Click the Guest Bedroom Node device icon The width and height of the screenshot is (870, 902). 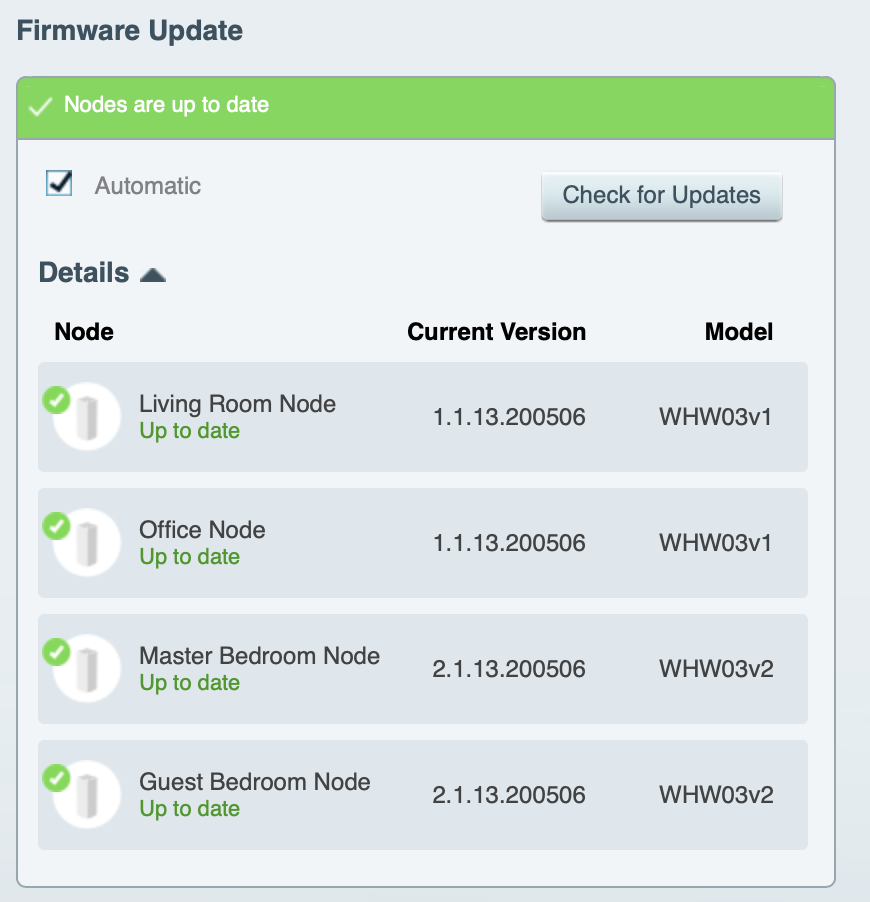tap(87, 794)
